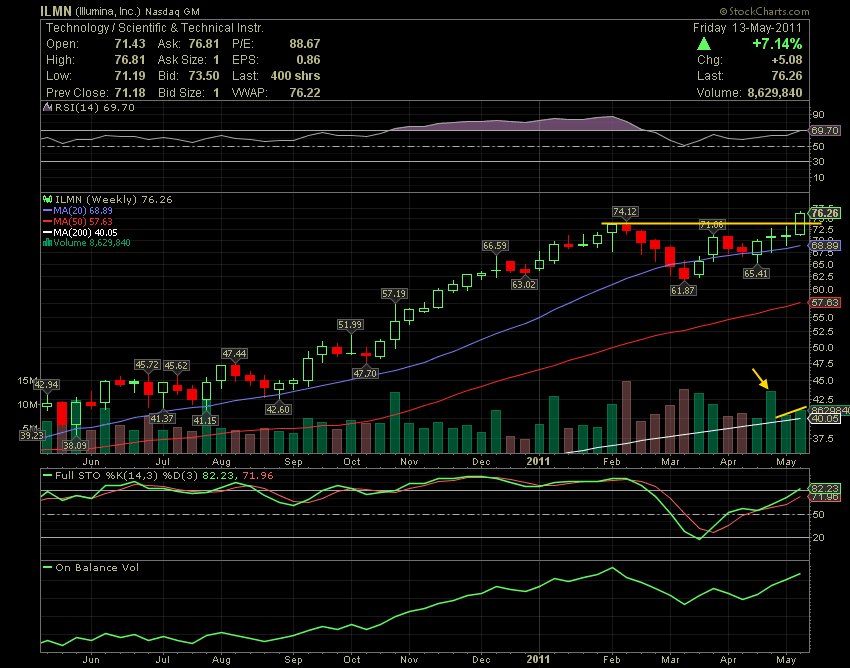
Task: Click the 69.70 RSI tag on the right axis
Action: pos(825,131)
